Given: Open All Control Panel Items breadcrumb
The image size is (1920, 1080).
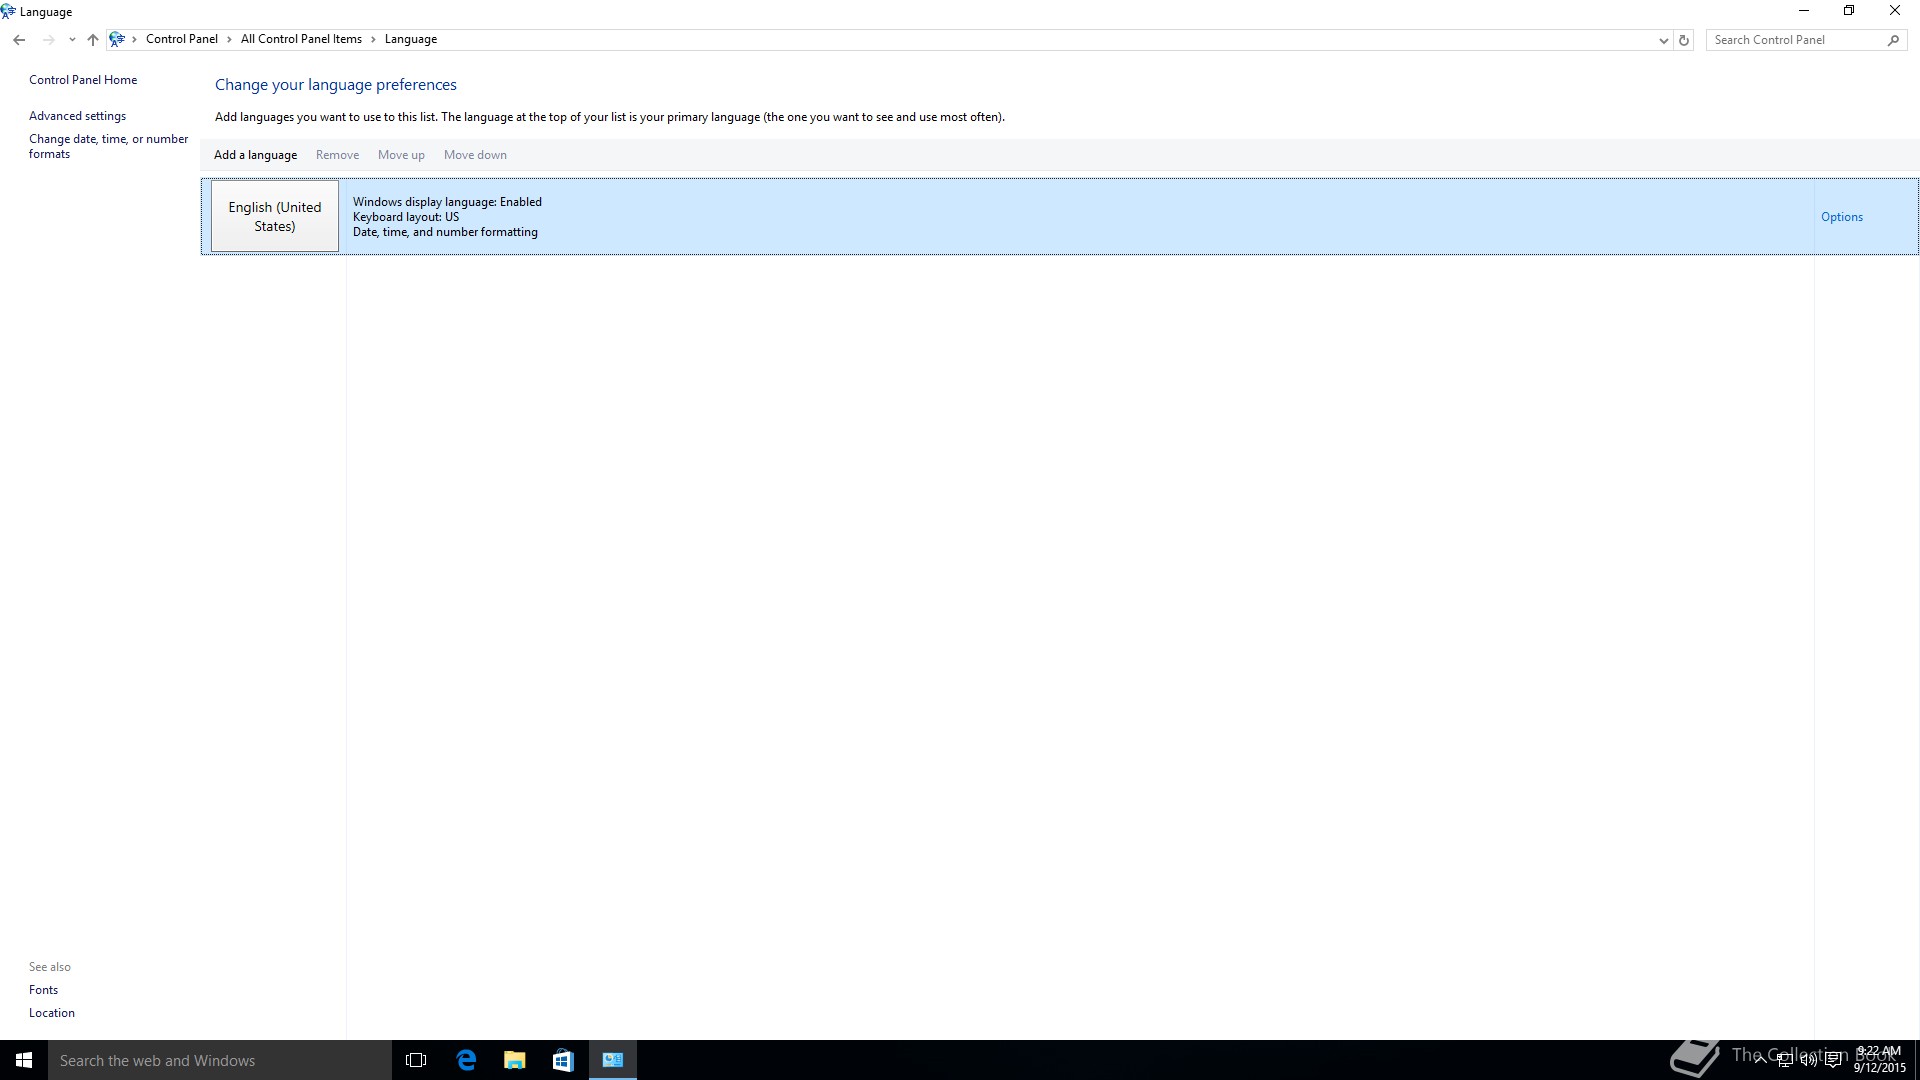Looking at the screenshot, I should pos(301,39).
